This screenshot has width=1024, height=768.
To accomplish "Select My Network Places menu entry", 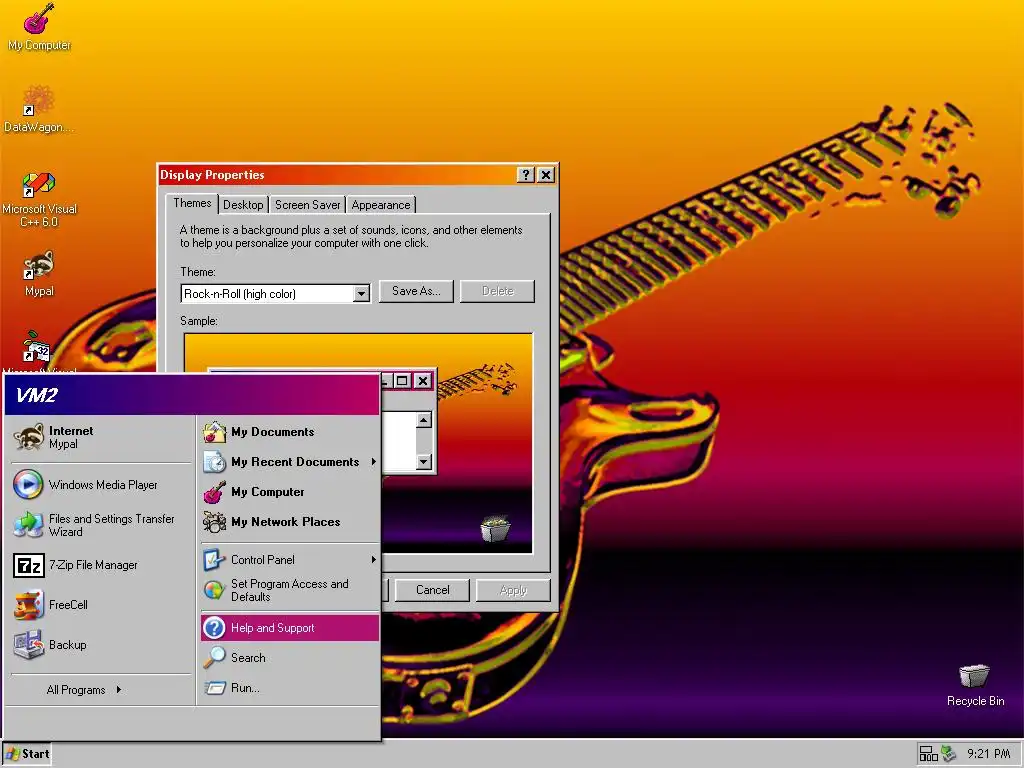I will coord(290,522).
